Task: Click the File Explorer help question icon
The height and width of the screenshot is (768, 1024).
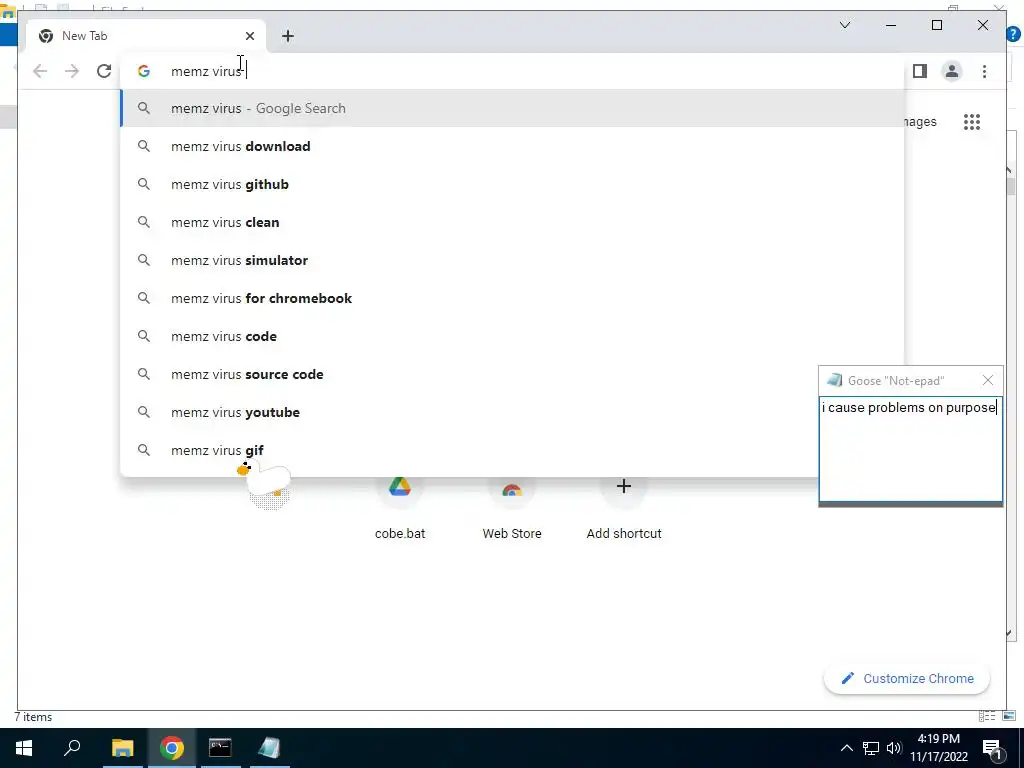Action: 1014,34
